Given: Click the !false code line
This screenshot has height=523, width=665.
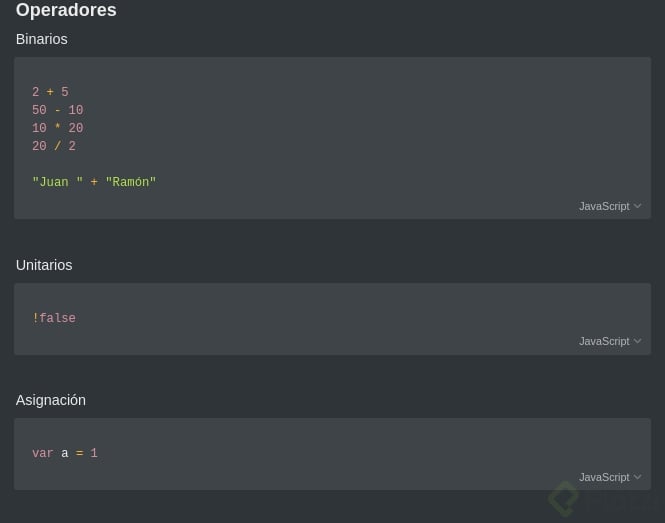Looking at the screenshot, I should [x=54, y=318].
